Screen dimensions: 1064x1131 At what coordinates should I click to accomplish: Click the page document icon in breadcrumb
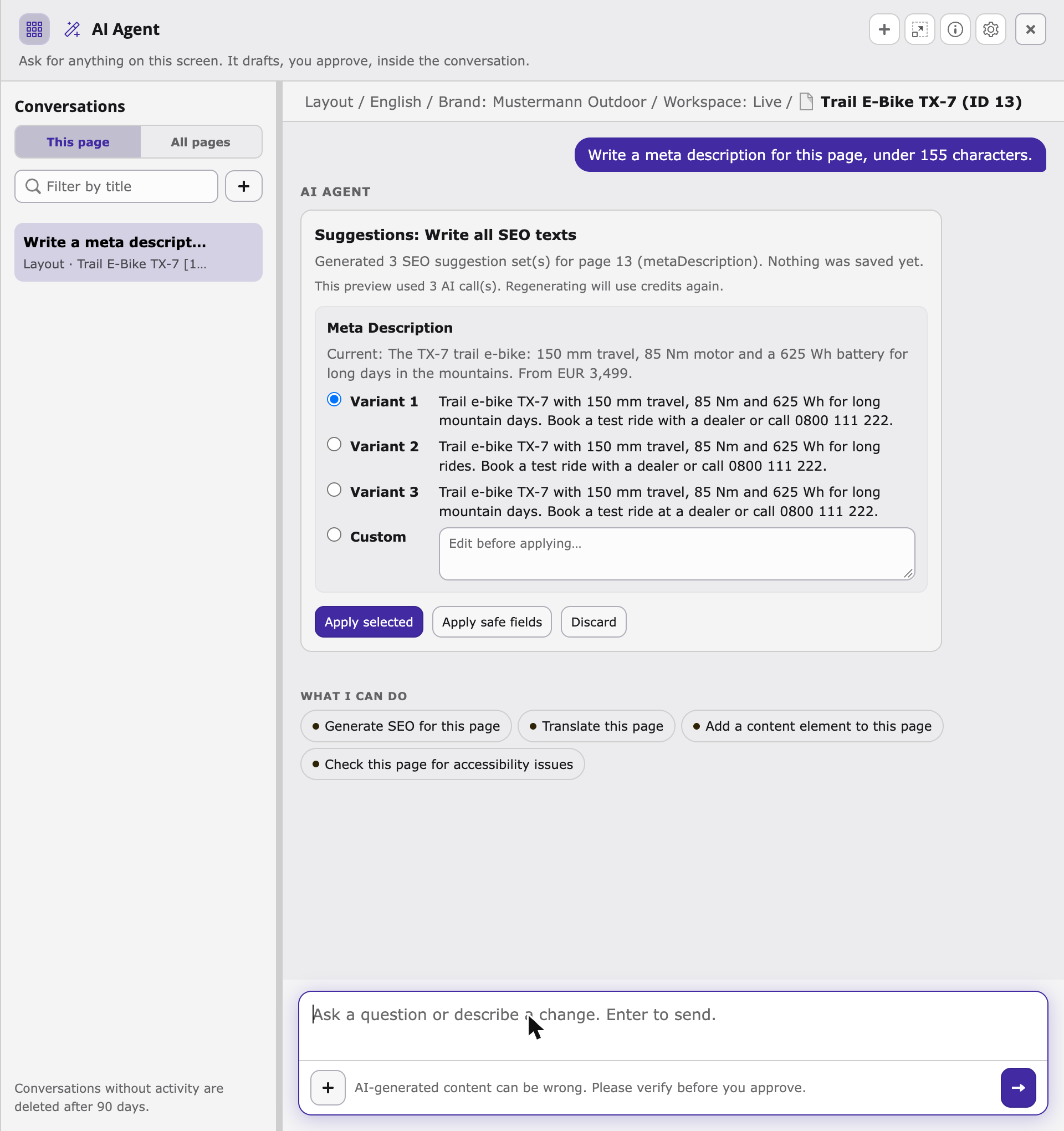click(806, 102)
